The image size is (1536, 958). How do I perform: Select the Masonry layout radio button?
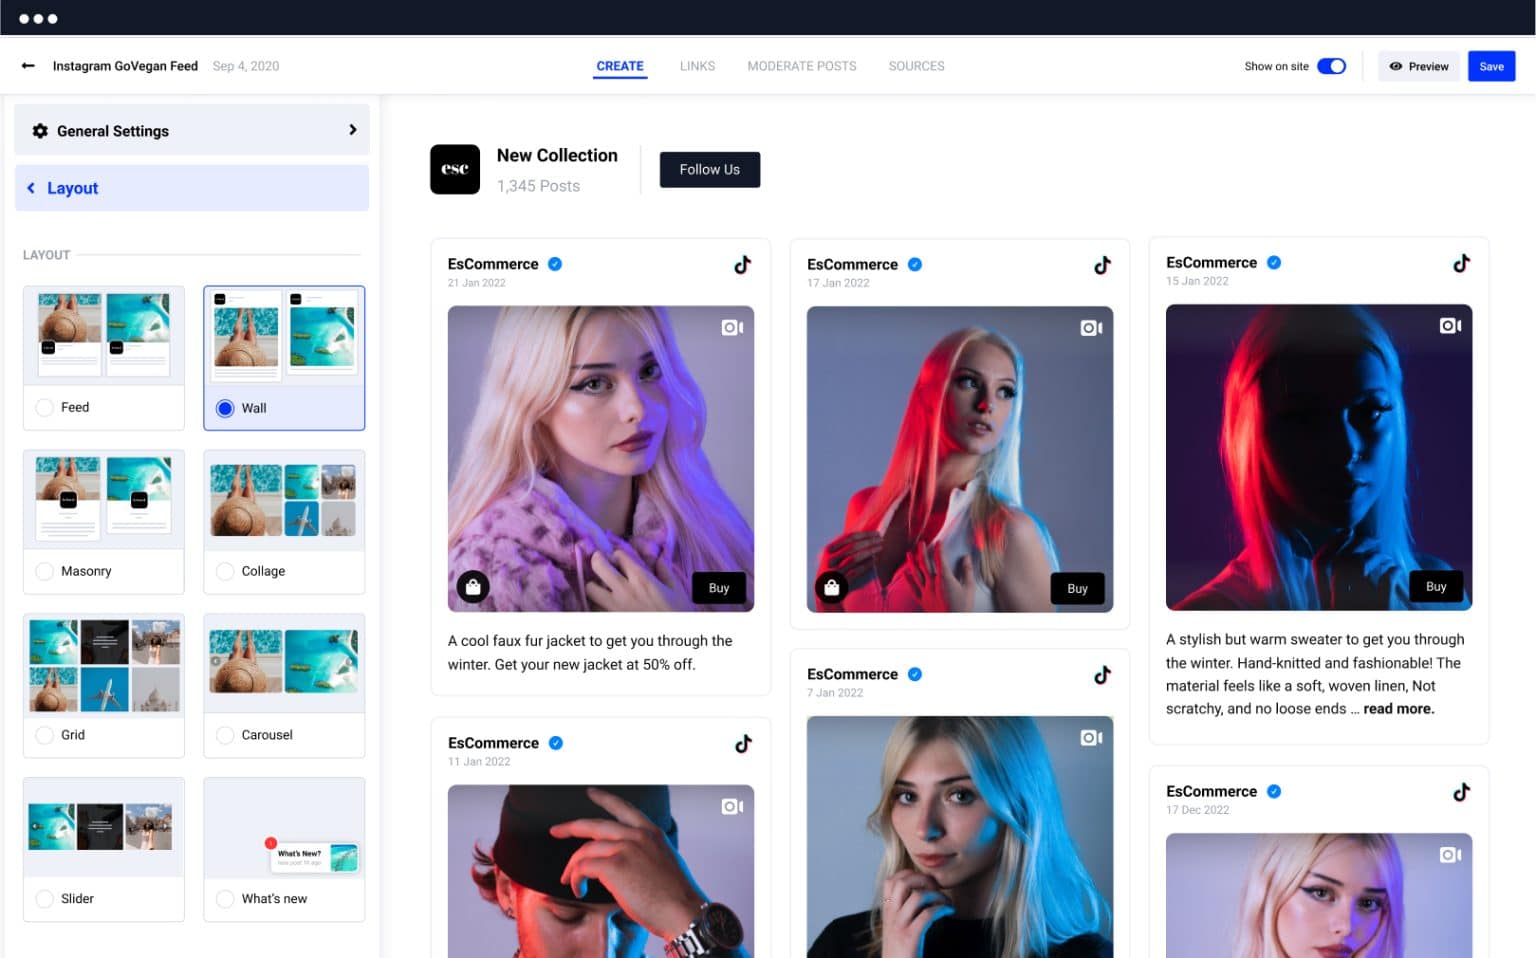(x=44, y=570)
